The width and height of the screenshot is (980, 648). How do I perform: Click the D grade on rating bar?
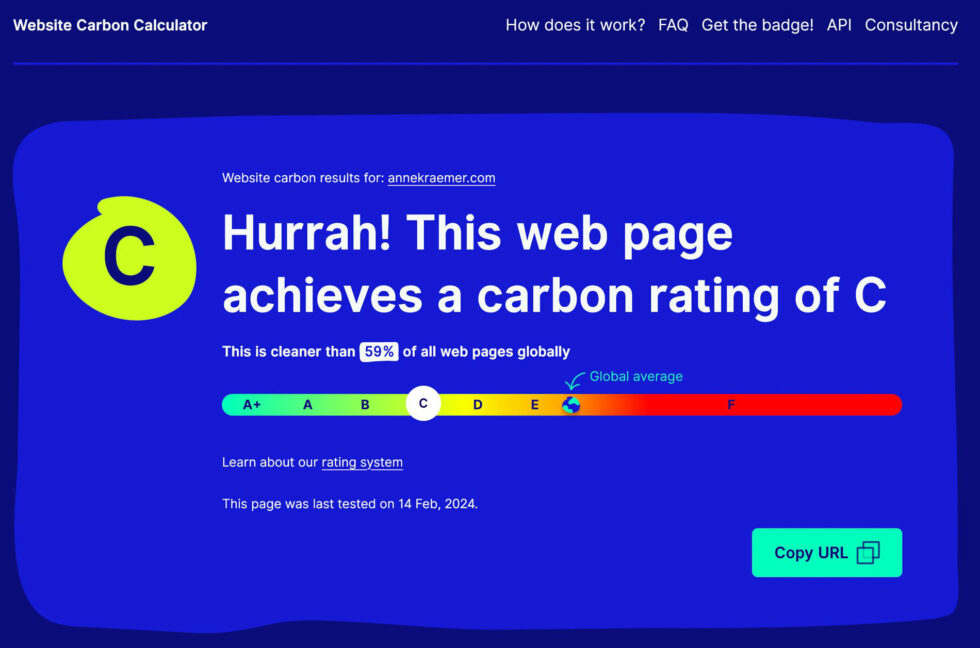point(478,405)
